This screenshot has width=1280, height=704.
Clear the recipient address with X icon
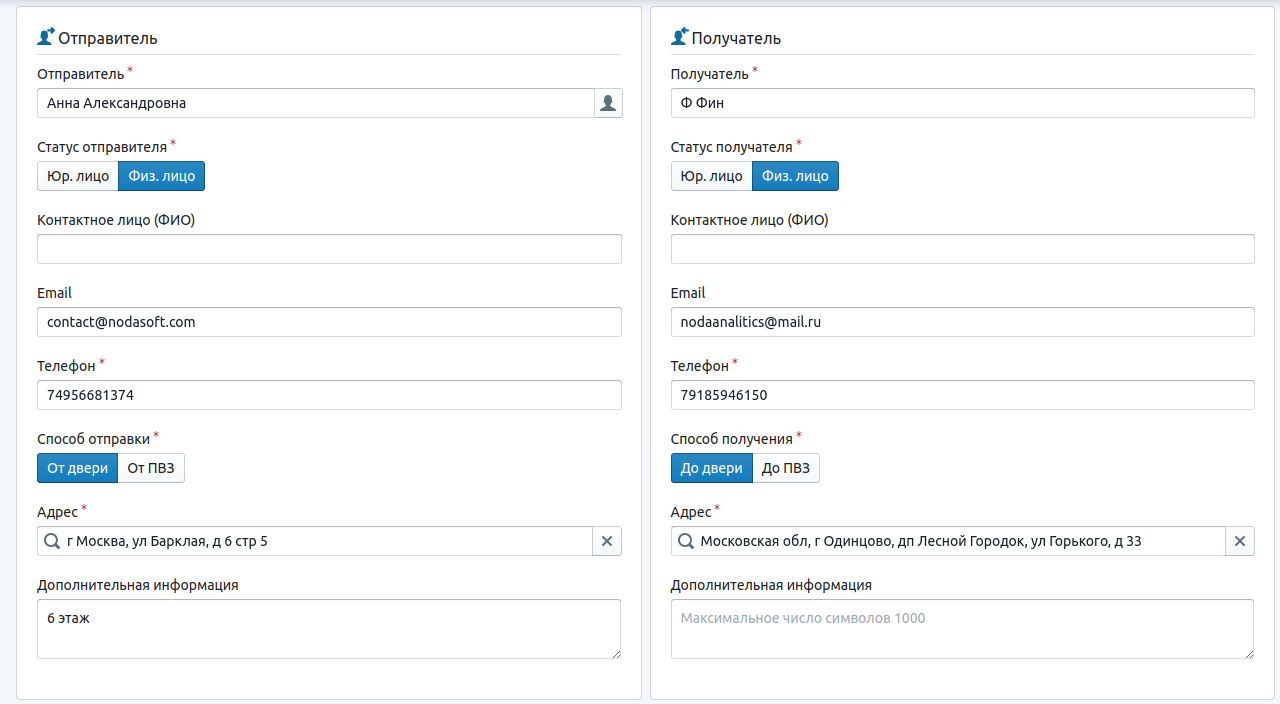coord(1240,541)
